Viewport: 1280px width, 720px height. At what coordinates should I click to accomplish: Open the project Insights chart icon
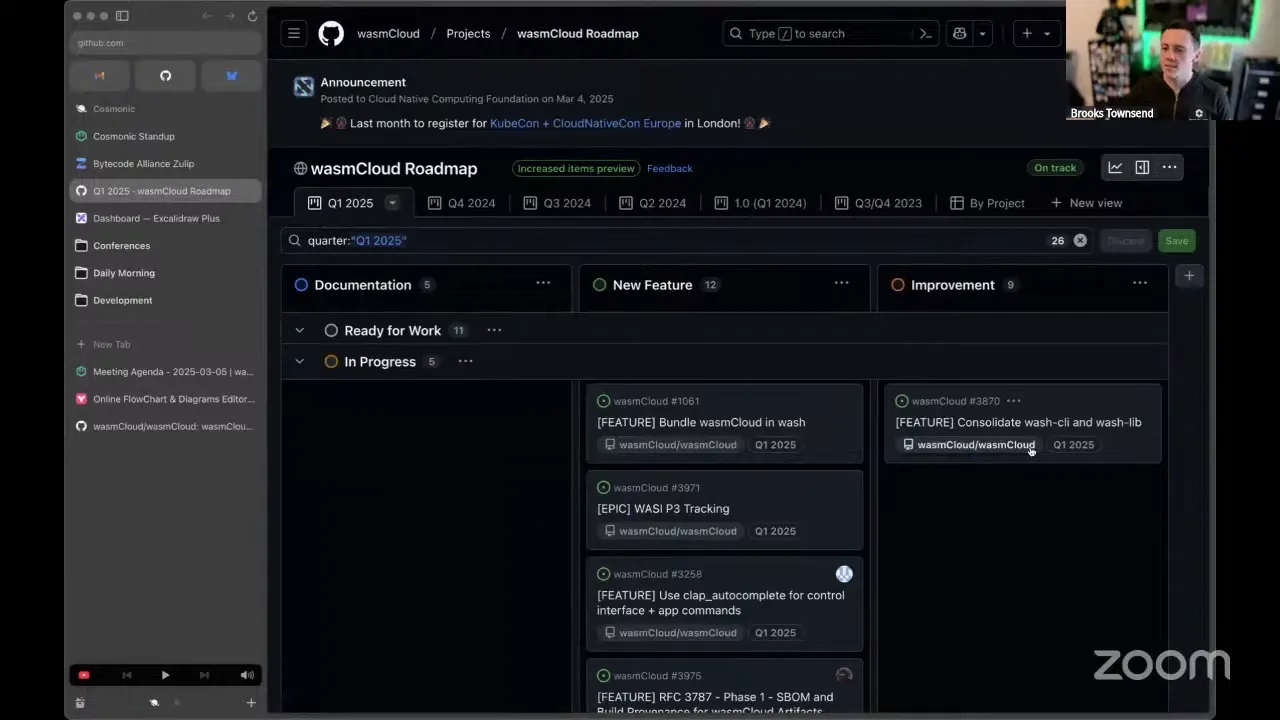tap(1115, 167)
